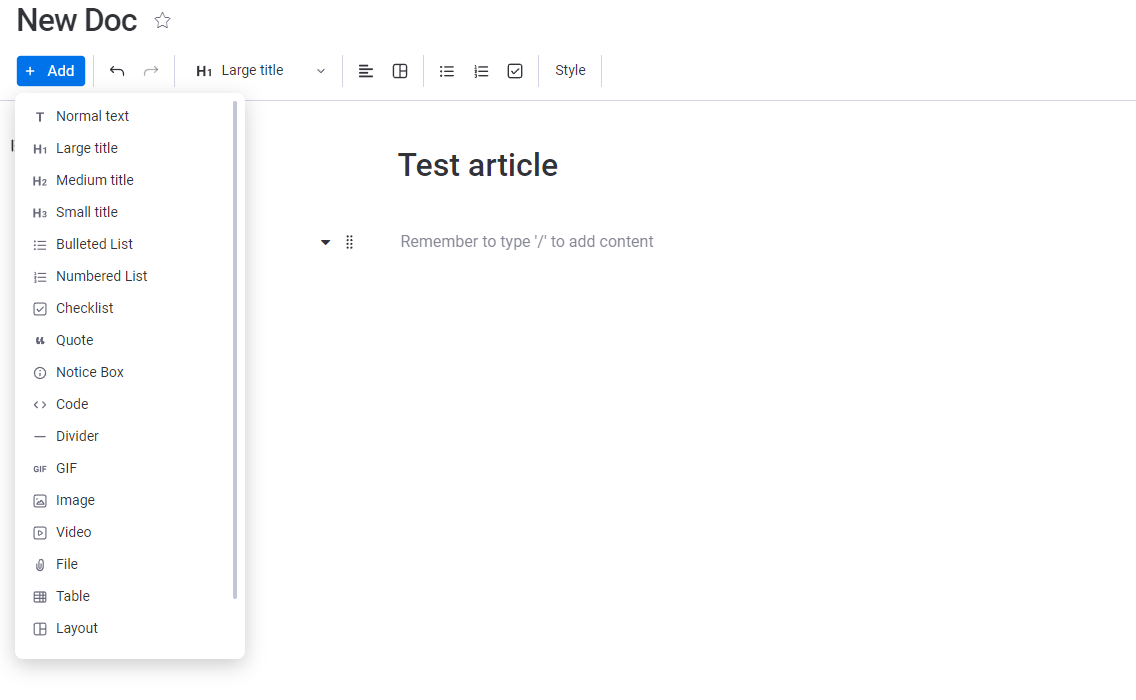This screenshot has width=1136, height=700.
Task: Select Checklist in the Add menu
Action: point(84,308)
